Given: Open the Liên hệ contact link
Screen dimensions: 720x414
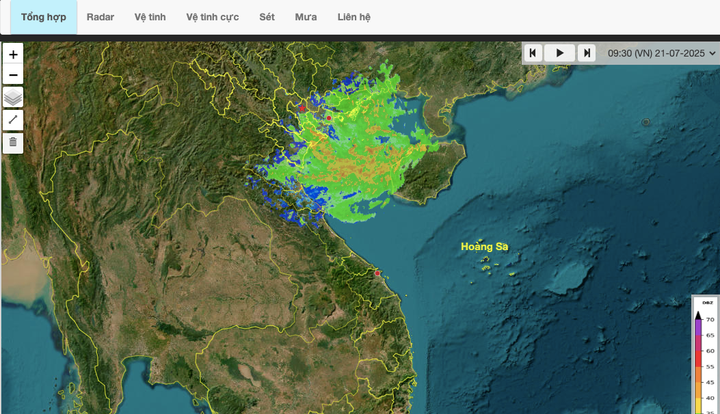Looking at the screenshot, I should pos(354,17).
